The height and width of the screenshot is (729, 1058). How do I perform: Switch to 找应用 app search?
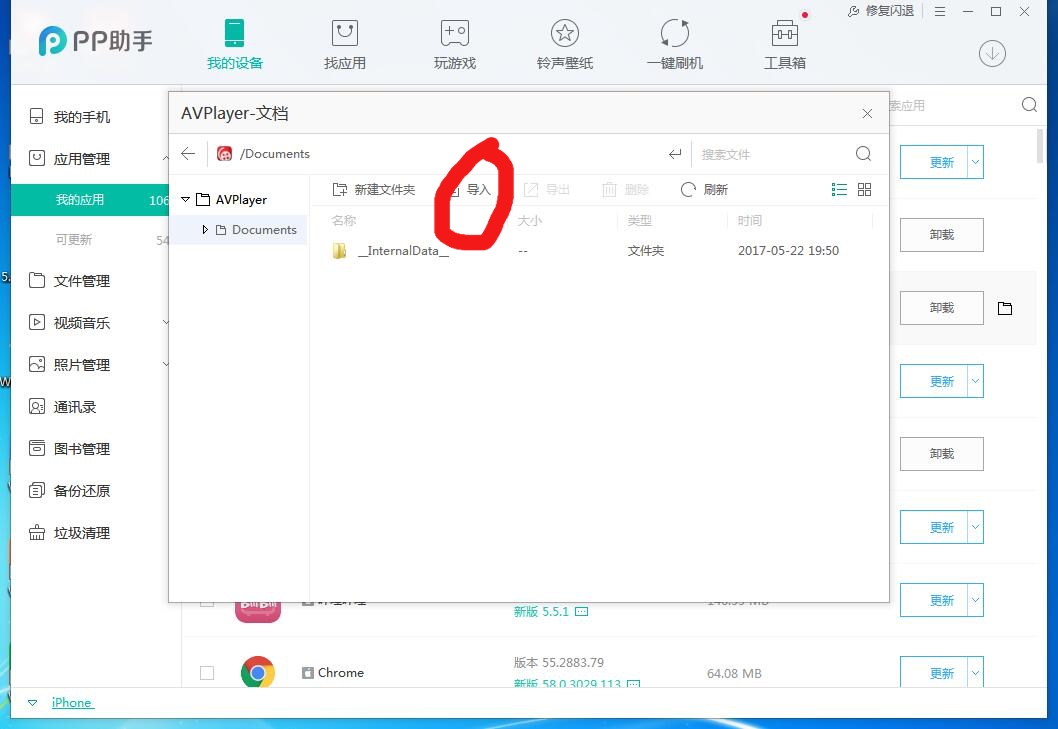click(x=344, y=42)
